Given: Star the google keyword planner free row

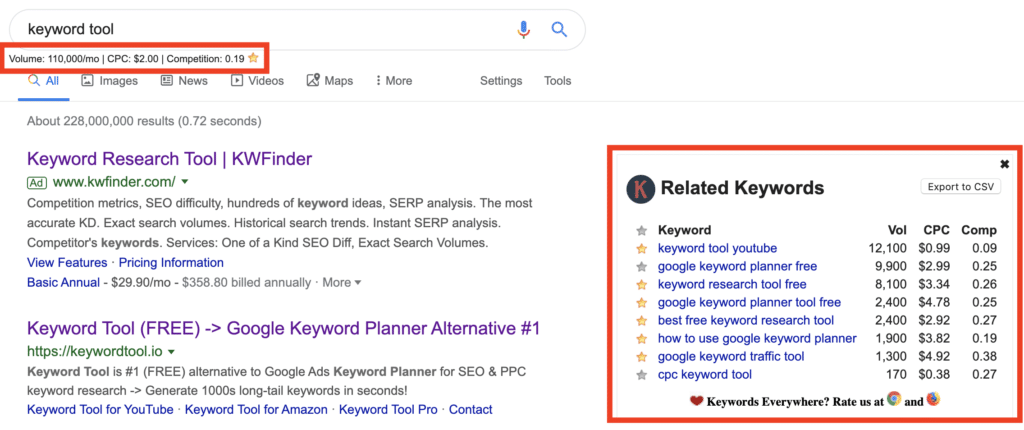Looking at the screenshot, I should click(641, 267).
